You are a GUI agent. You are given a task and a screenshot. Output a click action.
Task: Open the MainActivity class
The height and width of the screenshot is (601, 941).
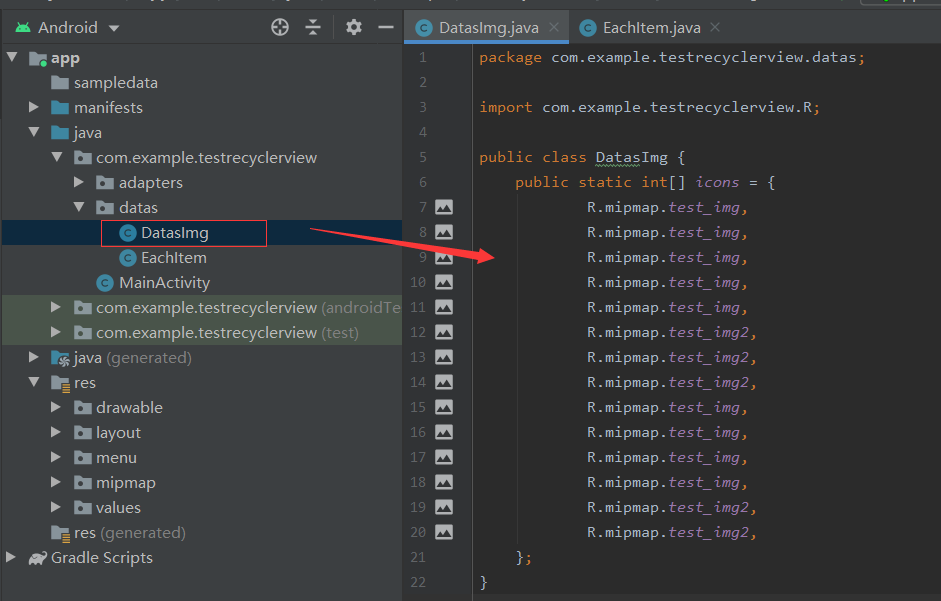[x=164, y=283]
